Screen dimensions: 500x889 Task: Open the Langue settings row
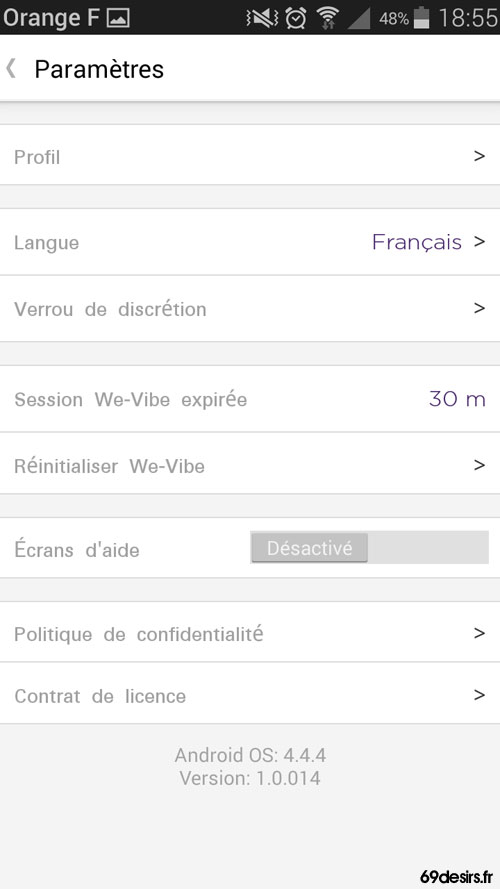click(250, 242)
